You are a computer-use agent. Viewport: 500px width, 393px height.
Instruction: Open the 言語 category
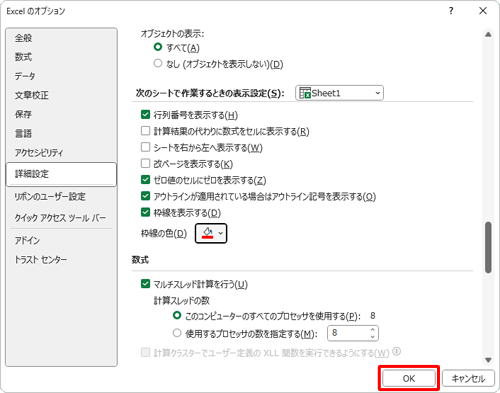[x=61, y=134]
